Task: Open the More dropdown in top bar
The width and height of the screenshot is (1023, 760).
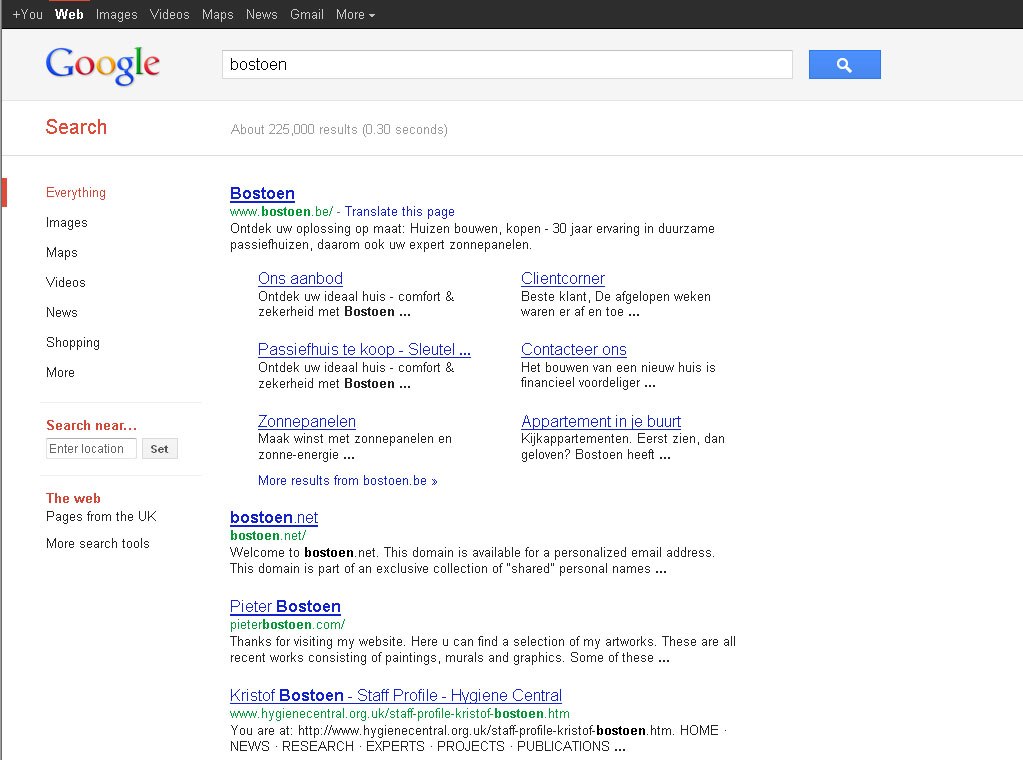Action: [x=355, y=14]
